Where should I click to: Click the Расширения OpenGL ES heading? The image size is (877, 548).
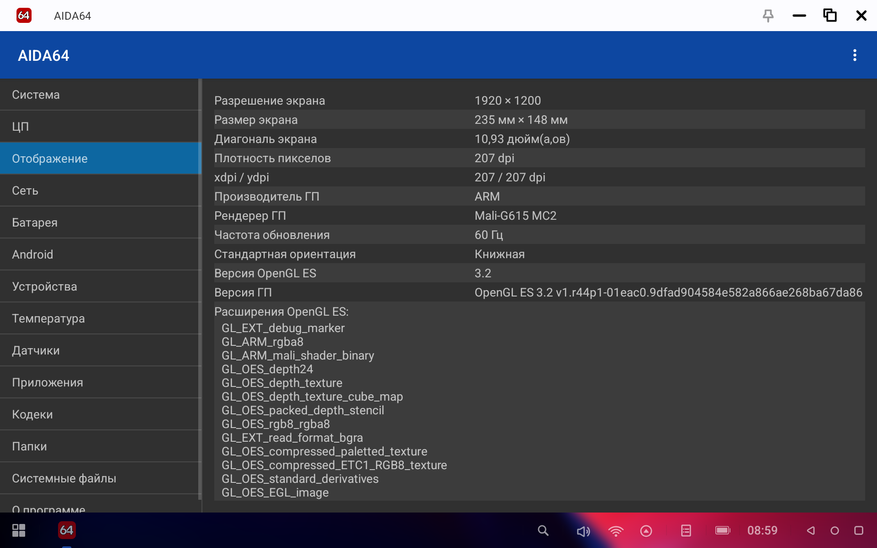coord(281,311)
